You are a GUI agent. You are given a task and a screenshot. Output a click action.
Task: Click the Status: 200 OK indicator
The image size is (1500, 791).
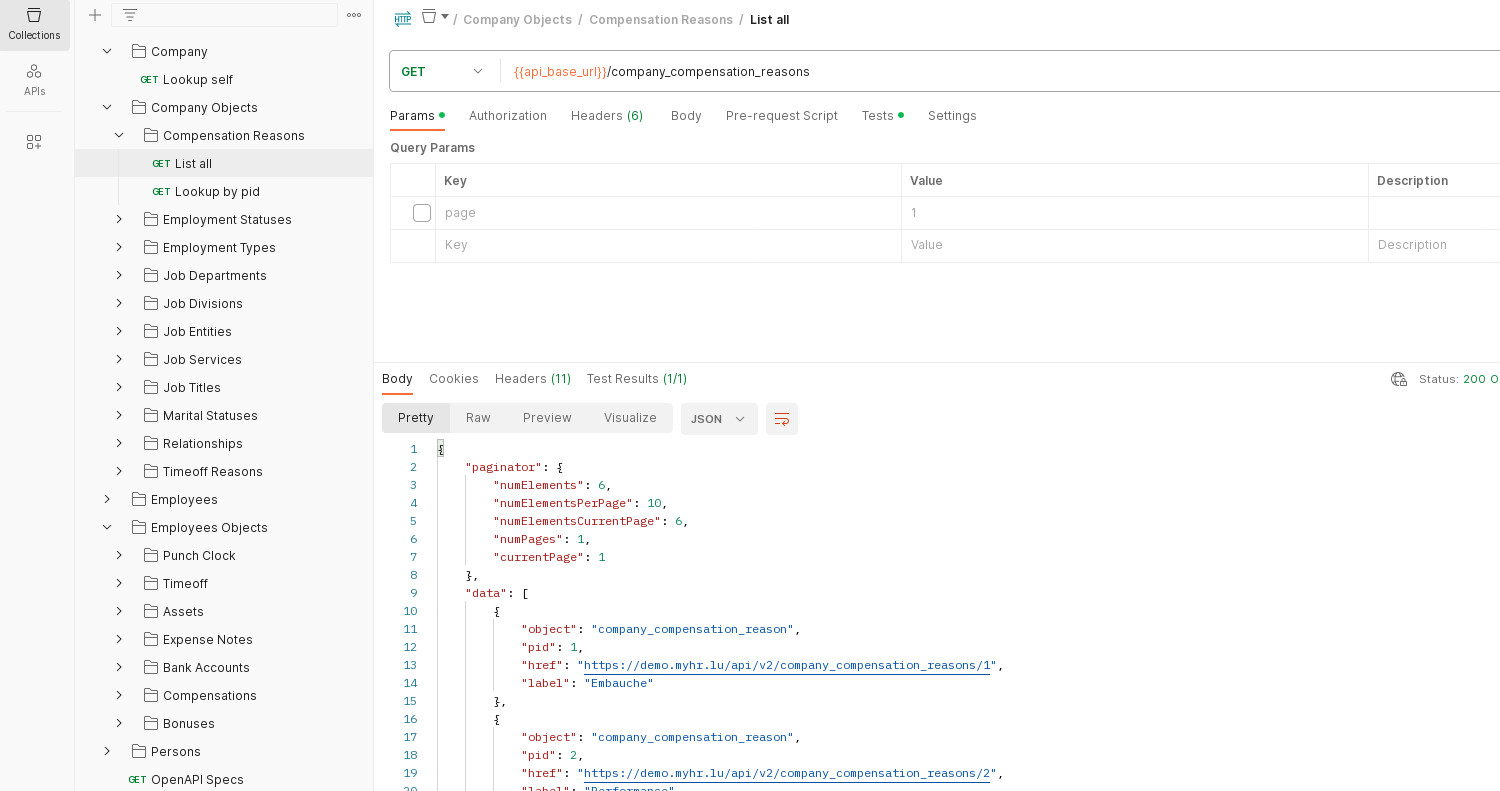coord(1459,379)
